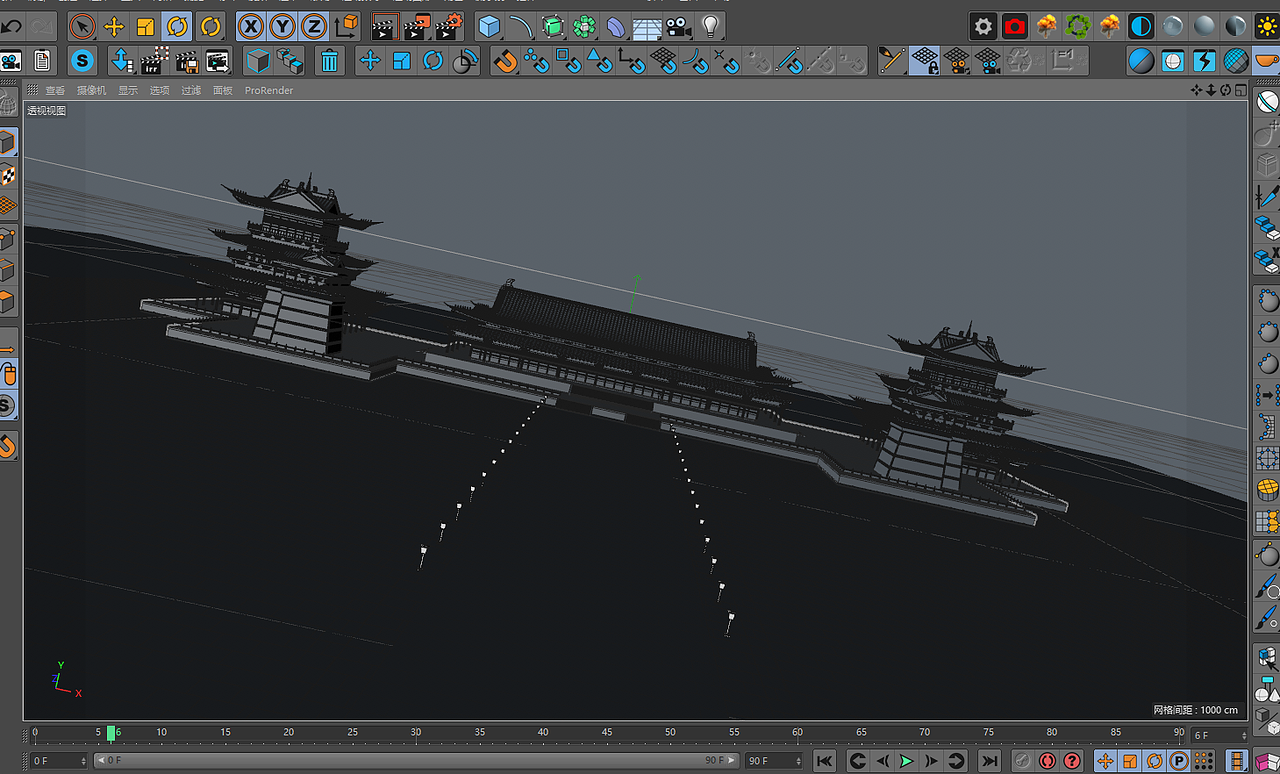This screenshot has width=1280, height=774.
Task: Toggle the X axis lock
Action: pyautogui.click(x=251, y=26)
